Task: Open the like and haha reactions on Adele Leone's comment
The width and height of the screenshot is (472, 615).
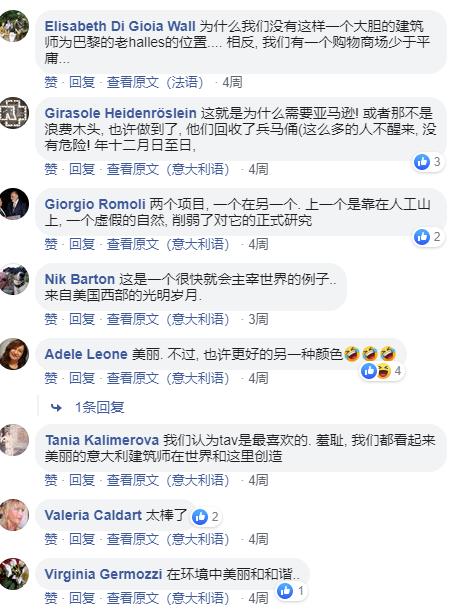Action: click(381, 371)
